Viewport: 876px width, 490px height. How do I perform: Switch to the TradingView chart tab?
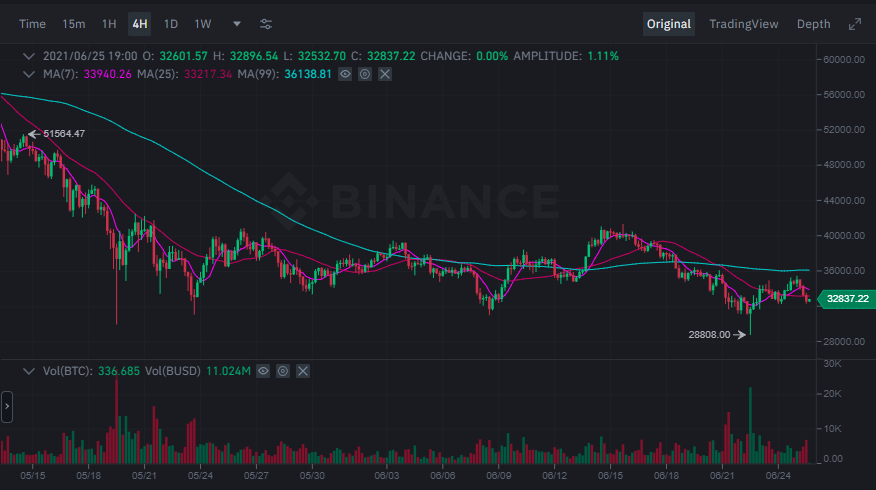pos(743,24)
